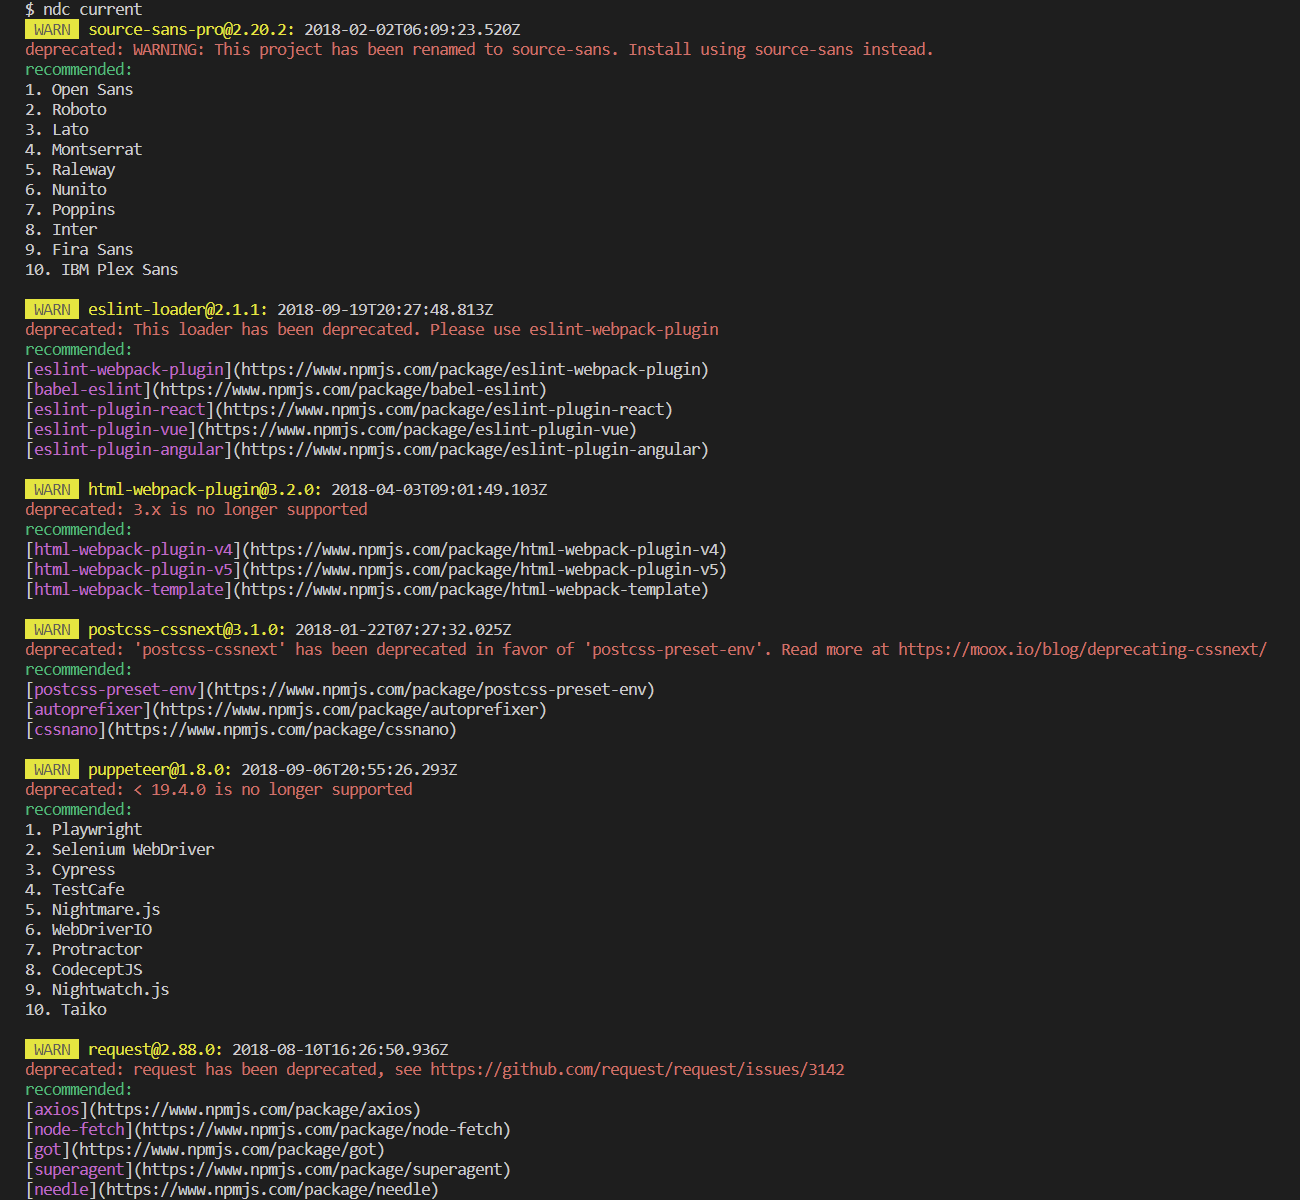
Task: Click the timestamp 2018-04-03T09:01:49.103Z
Action: (439, 490)
